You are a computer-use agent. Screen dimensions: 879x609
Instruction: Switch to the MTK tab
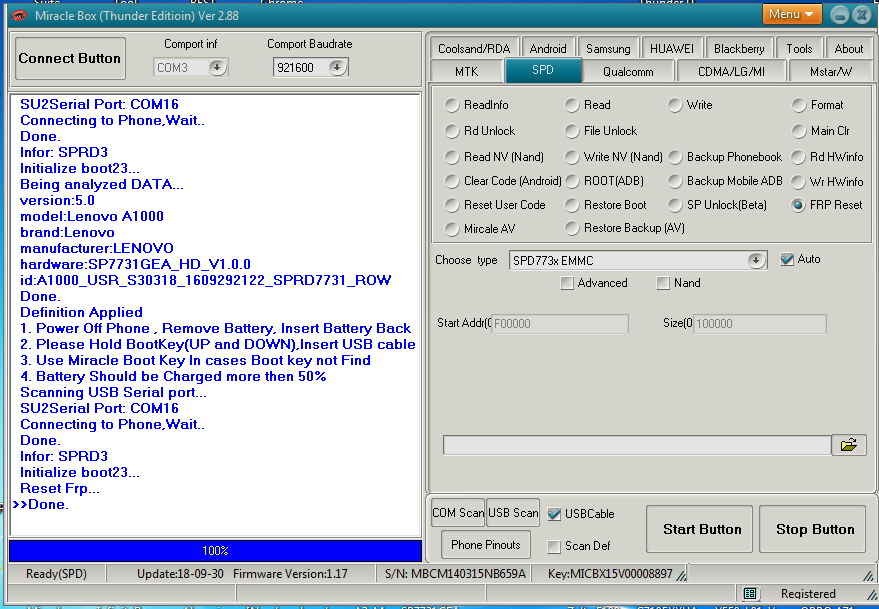(466, 71)
